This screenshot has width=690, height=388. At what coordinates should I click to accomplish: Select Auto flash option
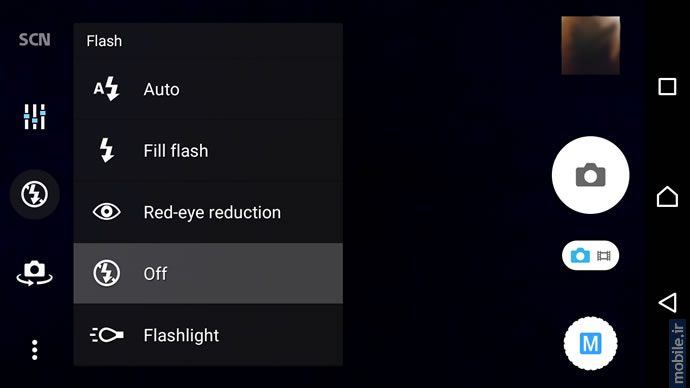point(208,89)
